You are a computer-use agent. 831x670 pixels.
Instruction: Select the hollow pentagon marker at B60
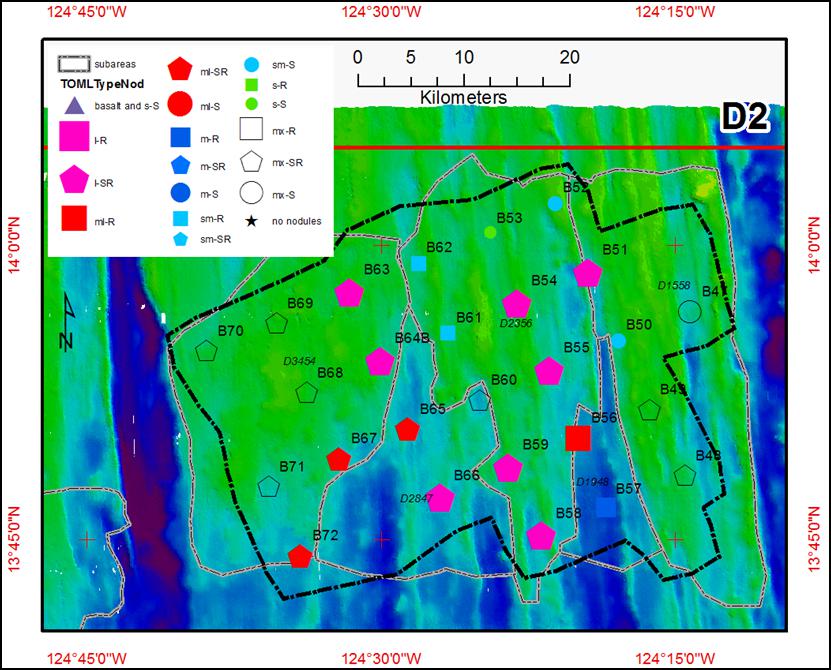(479, 400)
